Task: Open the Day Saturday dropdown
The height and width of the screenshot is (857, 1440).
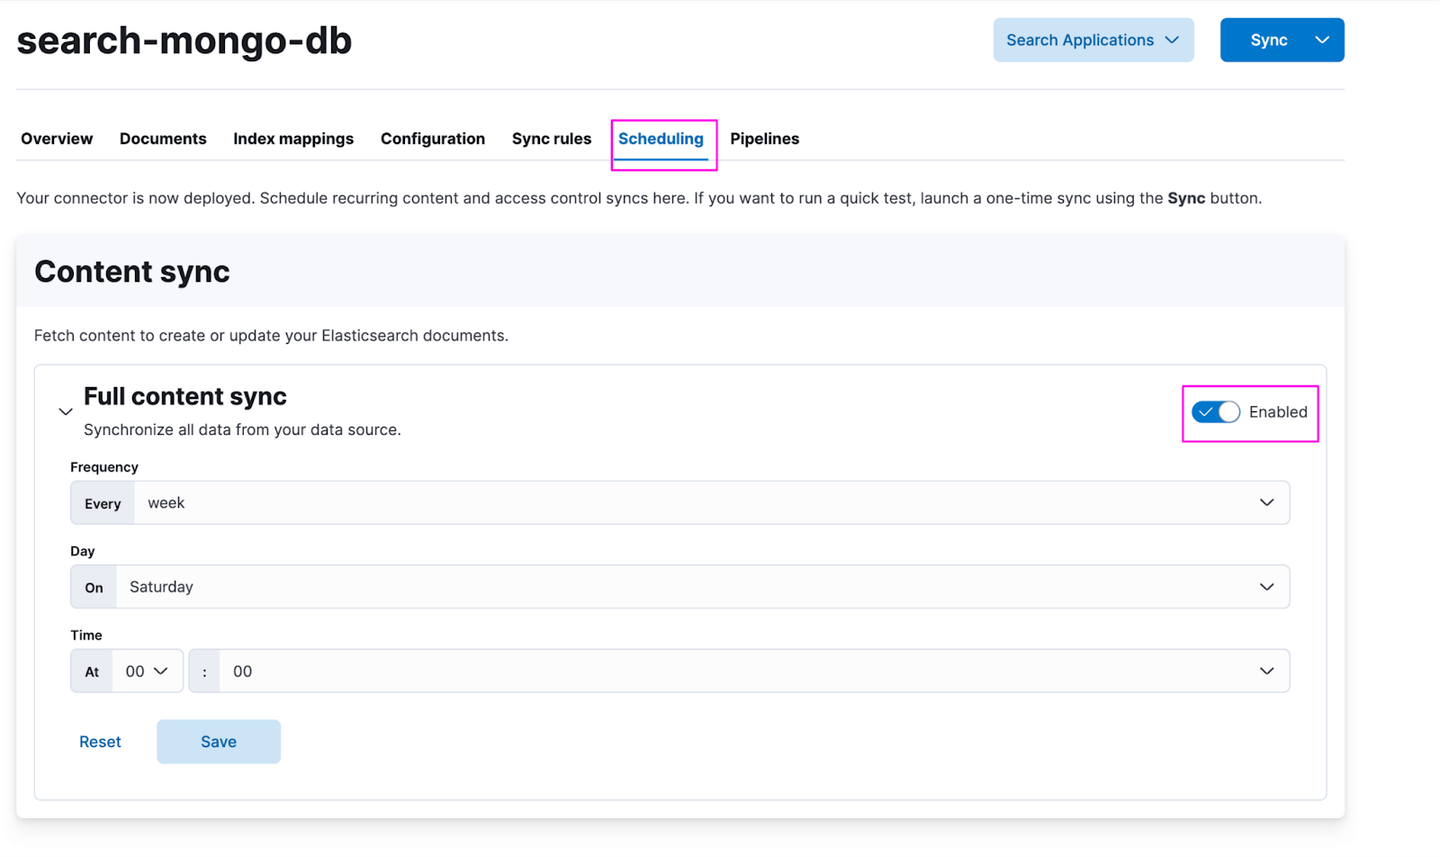Action: (702, 587)
